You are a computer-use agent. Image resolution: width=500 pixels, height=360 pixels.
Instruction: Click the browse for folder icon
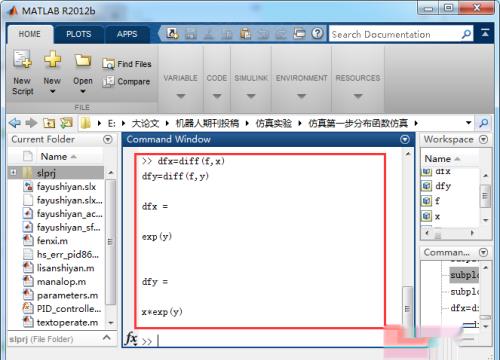click(x=66, y=123)
